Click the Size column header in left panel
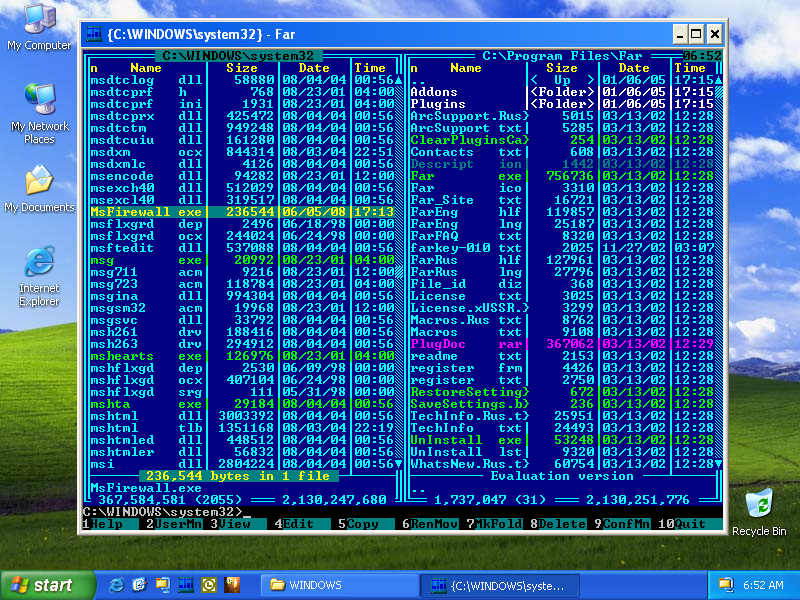800x600 pixels. click(241, 68)
